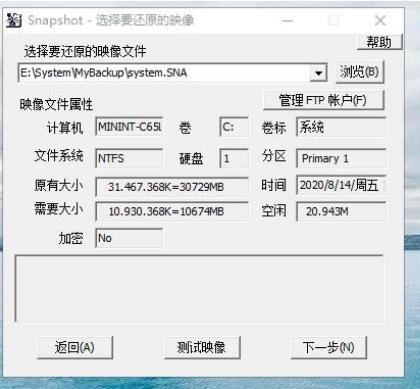Click the 加密 label

tap(71, 238)
